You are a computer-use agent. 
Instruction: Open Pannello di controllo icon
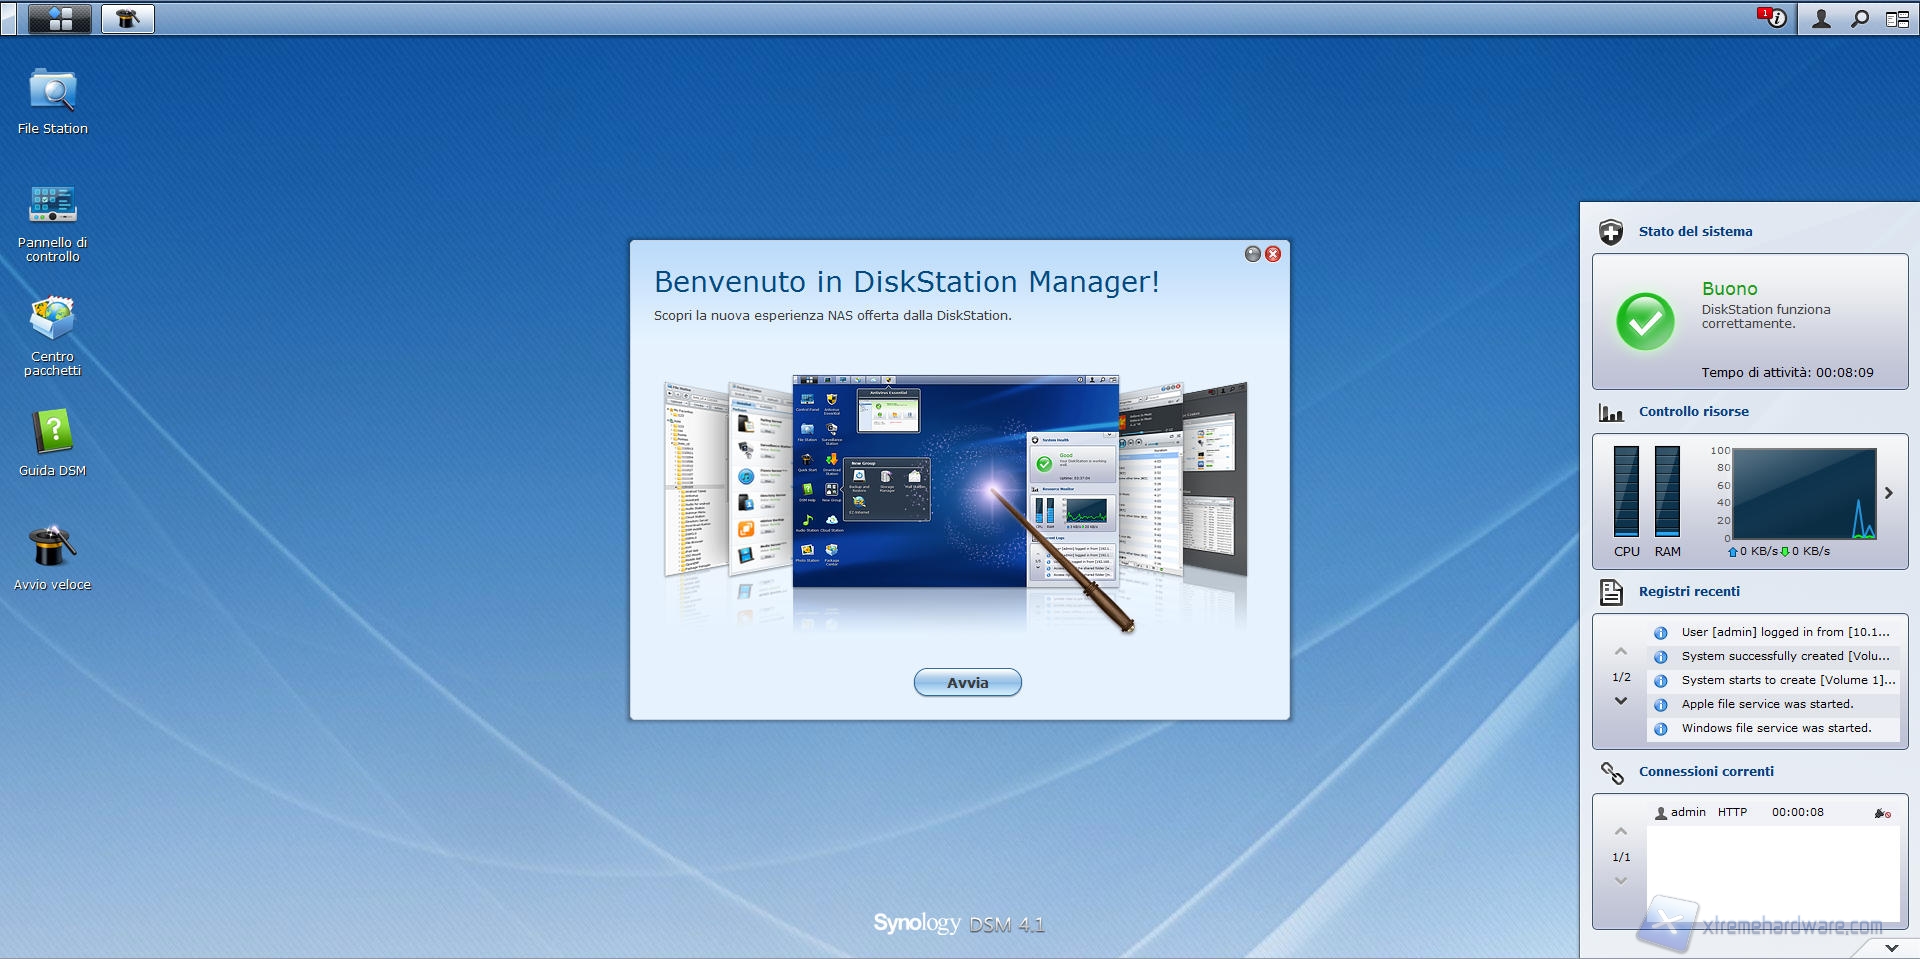coord(53,206)
